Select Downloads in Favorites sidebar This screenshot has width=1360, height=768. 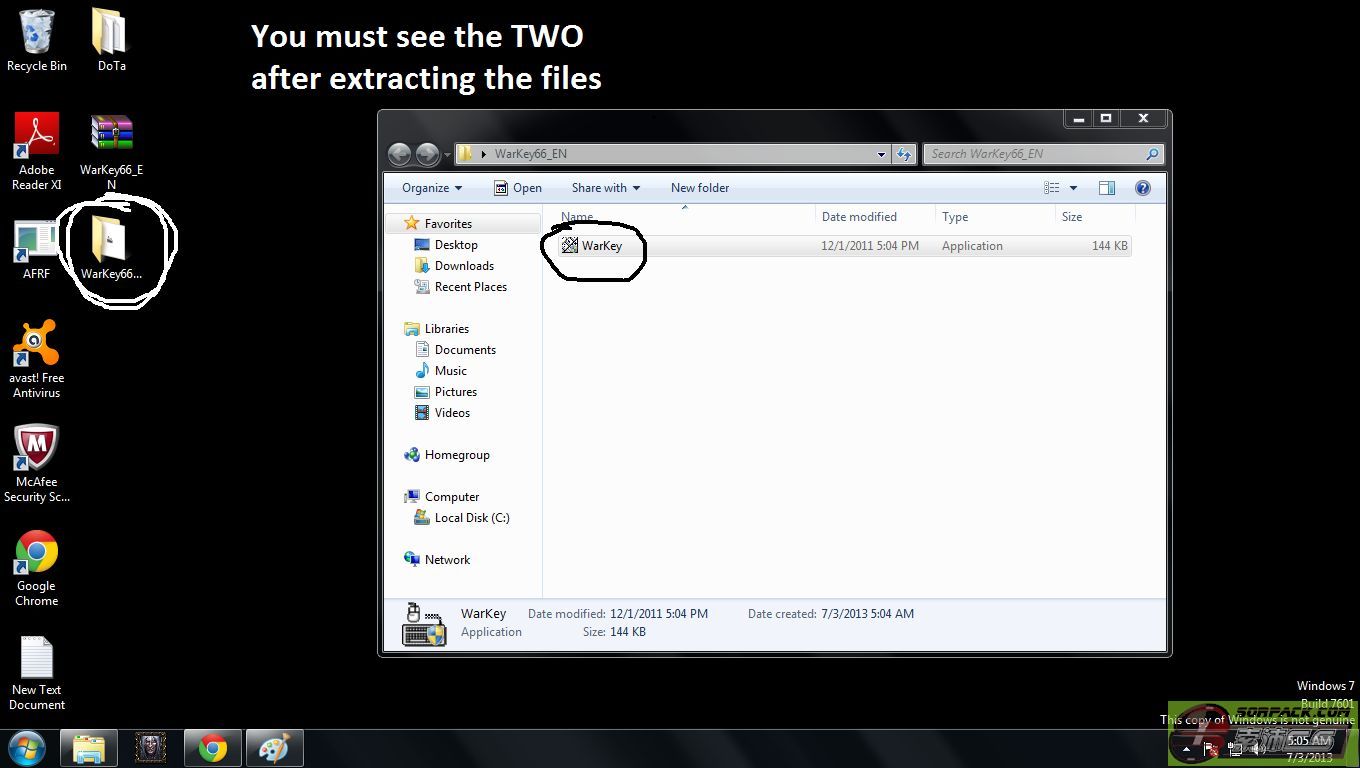pos(464,266)
